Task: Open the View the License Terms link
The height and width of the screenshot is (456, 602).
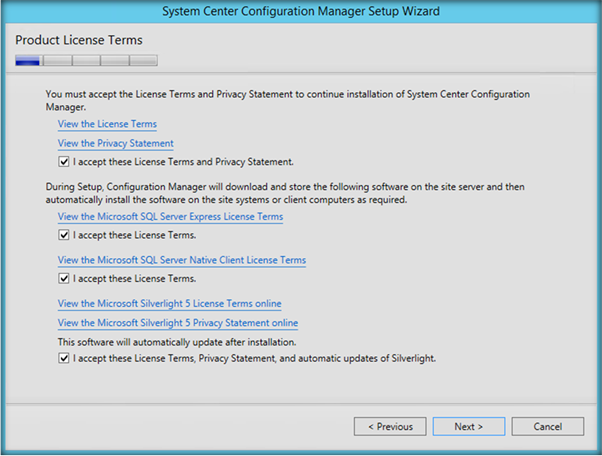Action: tap(107, 124)
